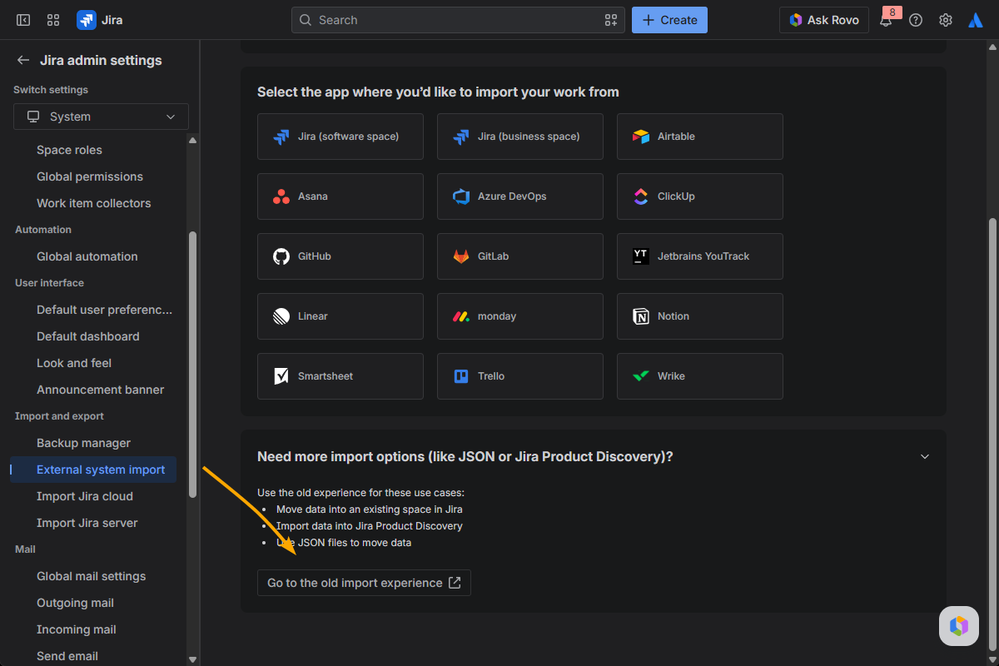Open Import Jira cloud
The width and height of the screenshot is (999, 666).
tap(85, 496)
